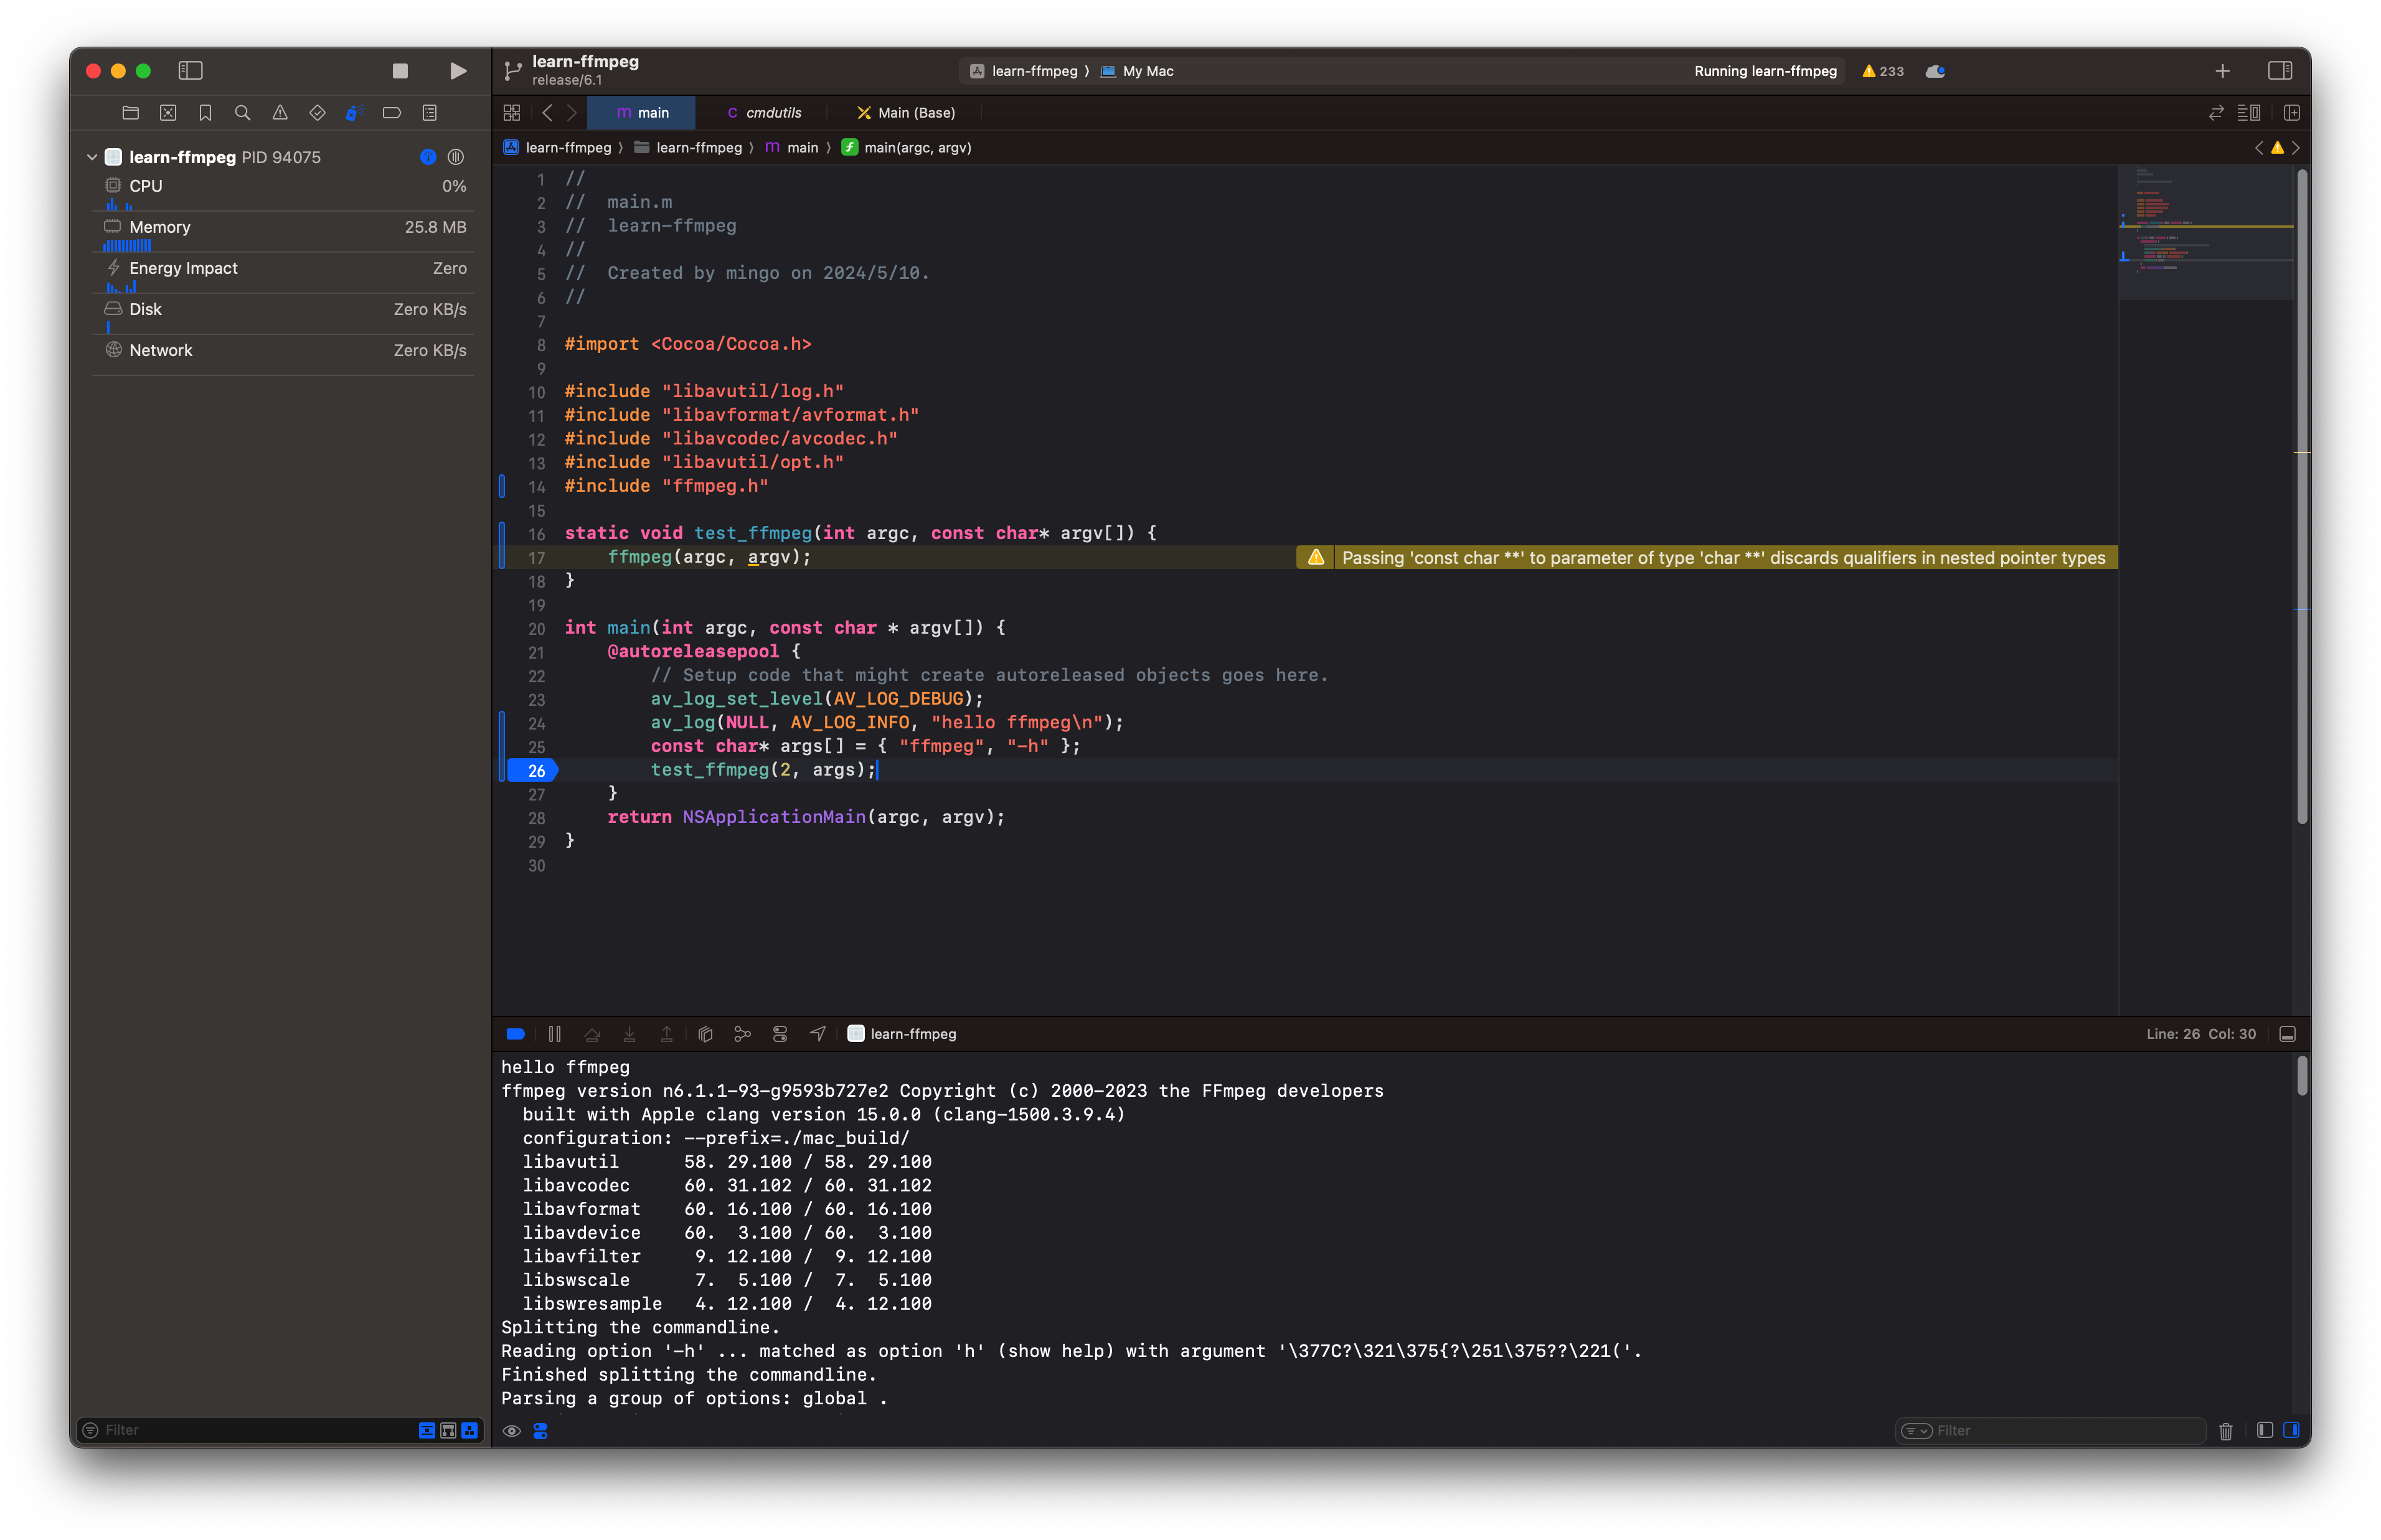Viewport: 2381px width, 1540px height.
Task: Click Debug View Hierarchy icon
Action: [705, 1034]
